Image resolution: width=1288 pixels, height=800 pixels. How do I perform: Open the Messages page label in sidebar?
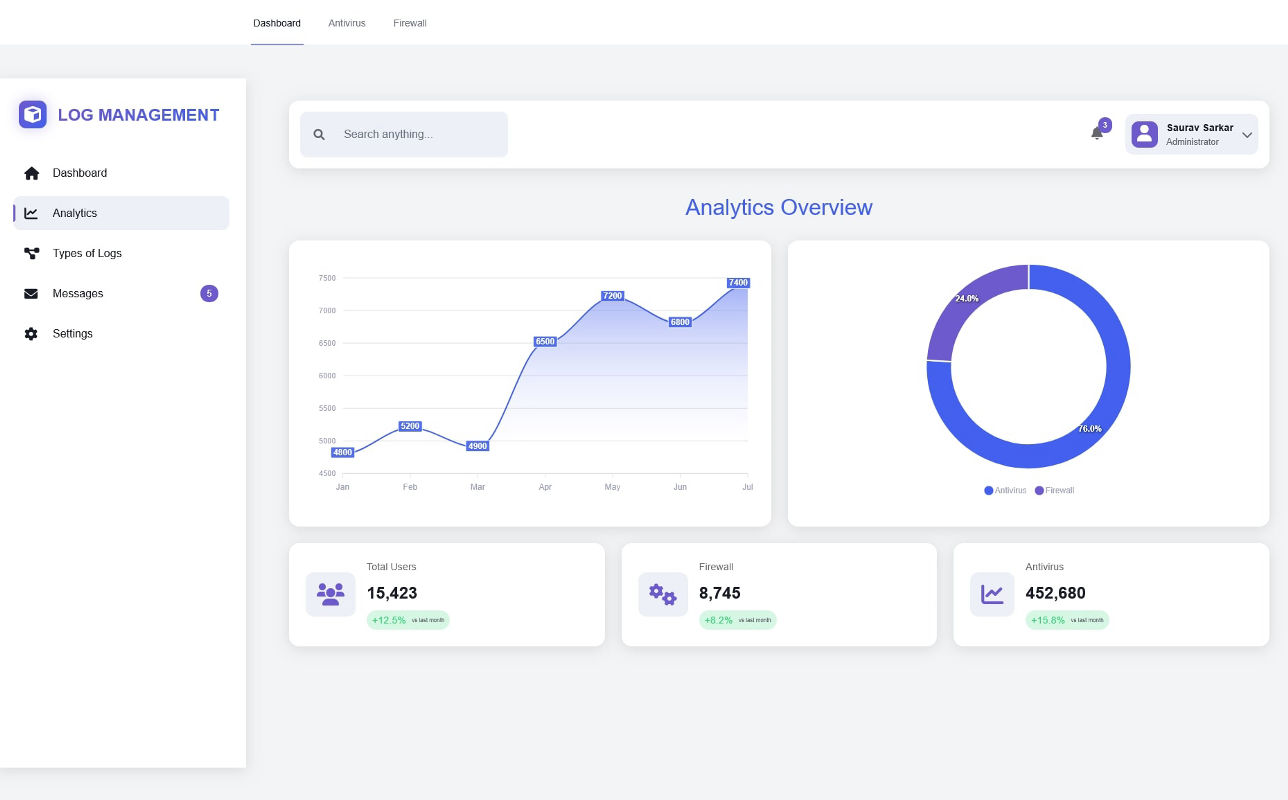[78, 294]
